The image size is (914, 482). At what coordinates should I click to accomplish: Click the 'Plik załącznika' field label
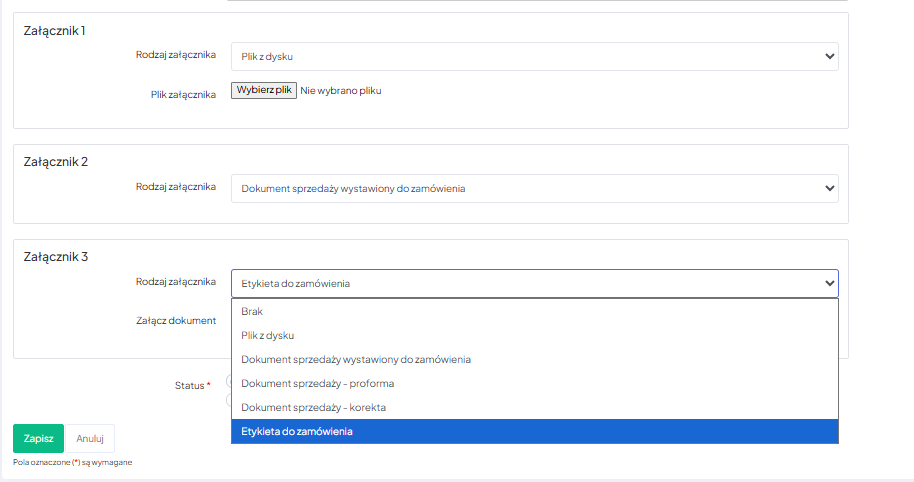tap(183, 95)
